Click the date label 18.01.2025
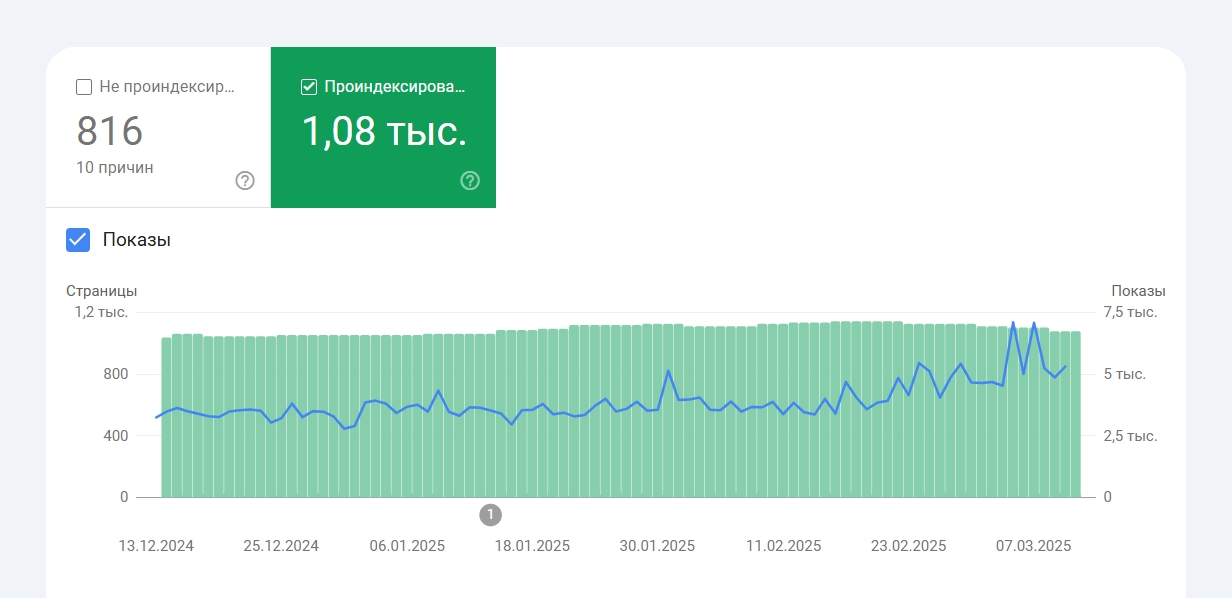1232x598 pixels. [x=532, y=546]
